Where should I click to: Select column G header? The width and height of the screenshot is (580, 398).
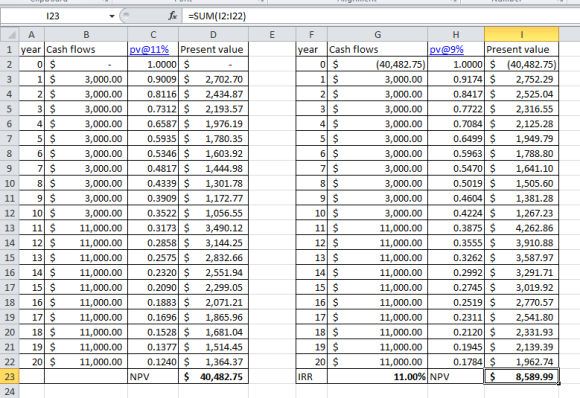tap(377, 35)
